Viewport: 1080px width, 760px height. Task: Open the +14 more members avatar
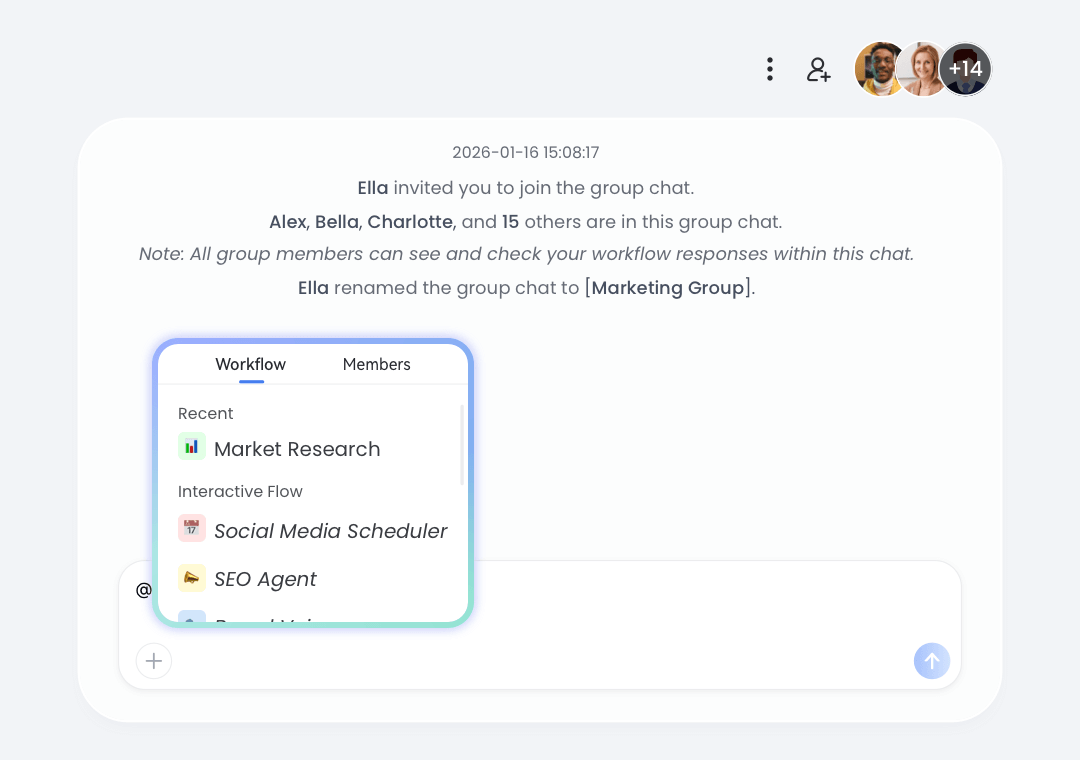pos(966,69)
